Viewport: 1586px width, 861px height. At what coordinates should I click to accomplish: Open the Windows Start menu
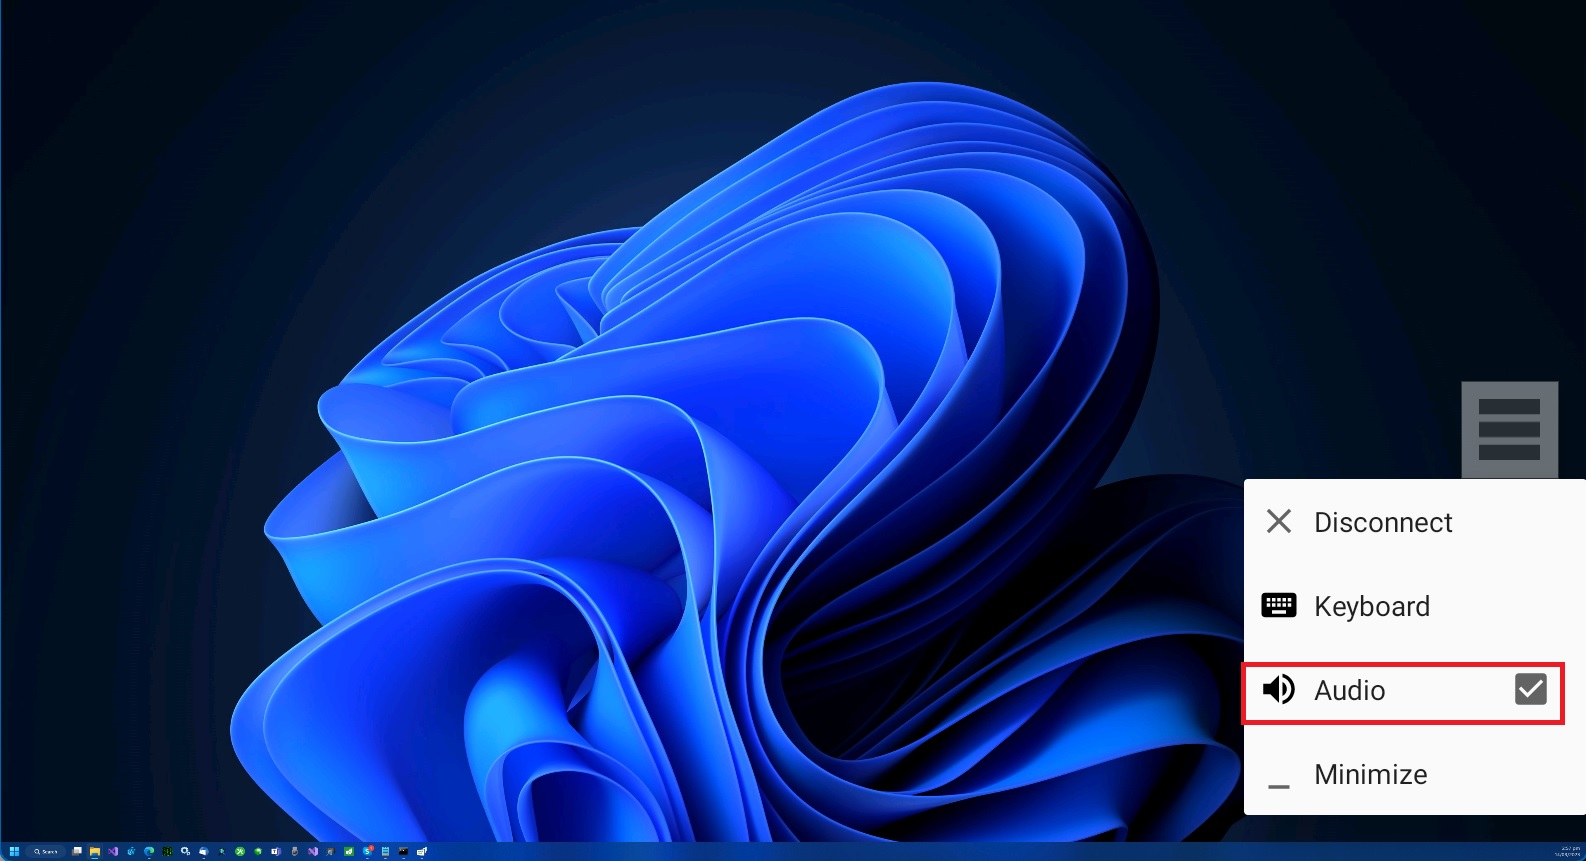coord(14,852)
